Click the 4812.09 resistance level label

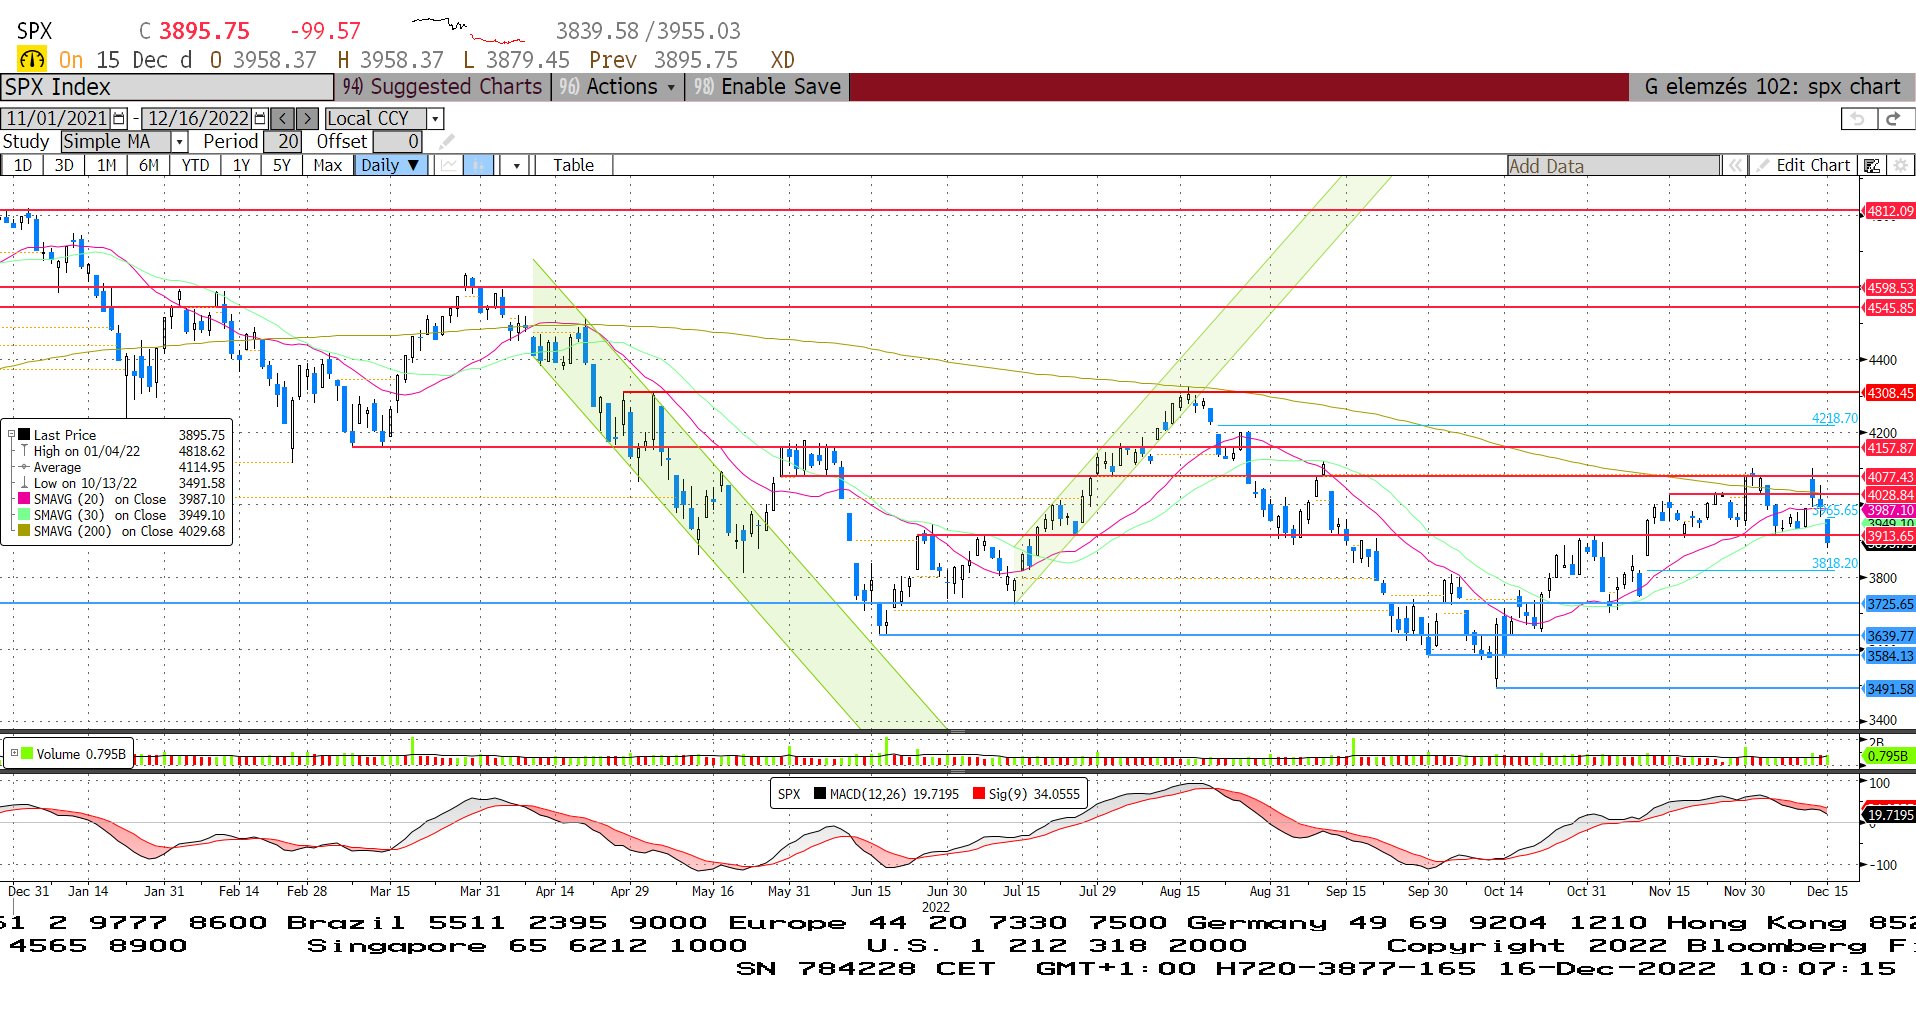coord(1890,211)
